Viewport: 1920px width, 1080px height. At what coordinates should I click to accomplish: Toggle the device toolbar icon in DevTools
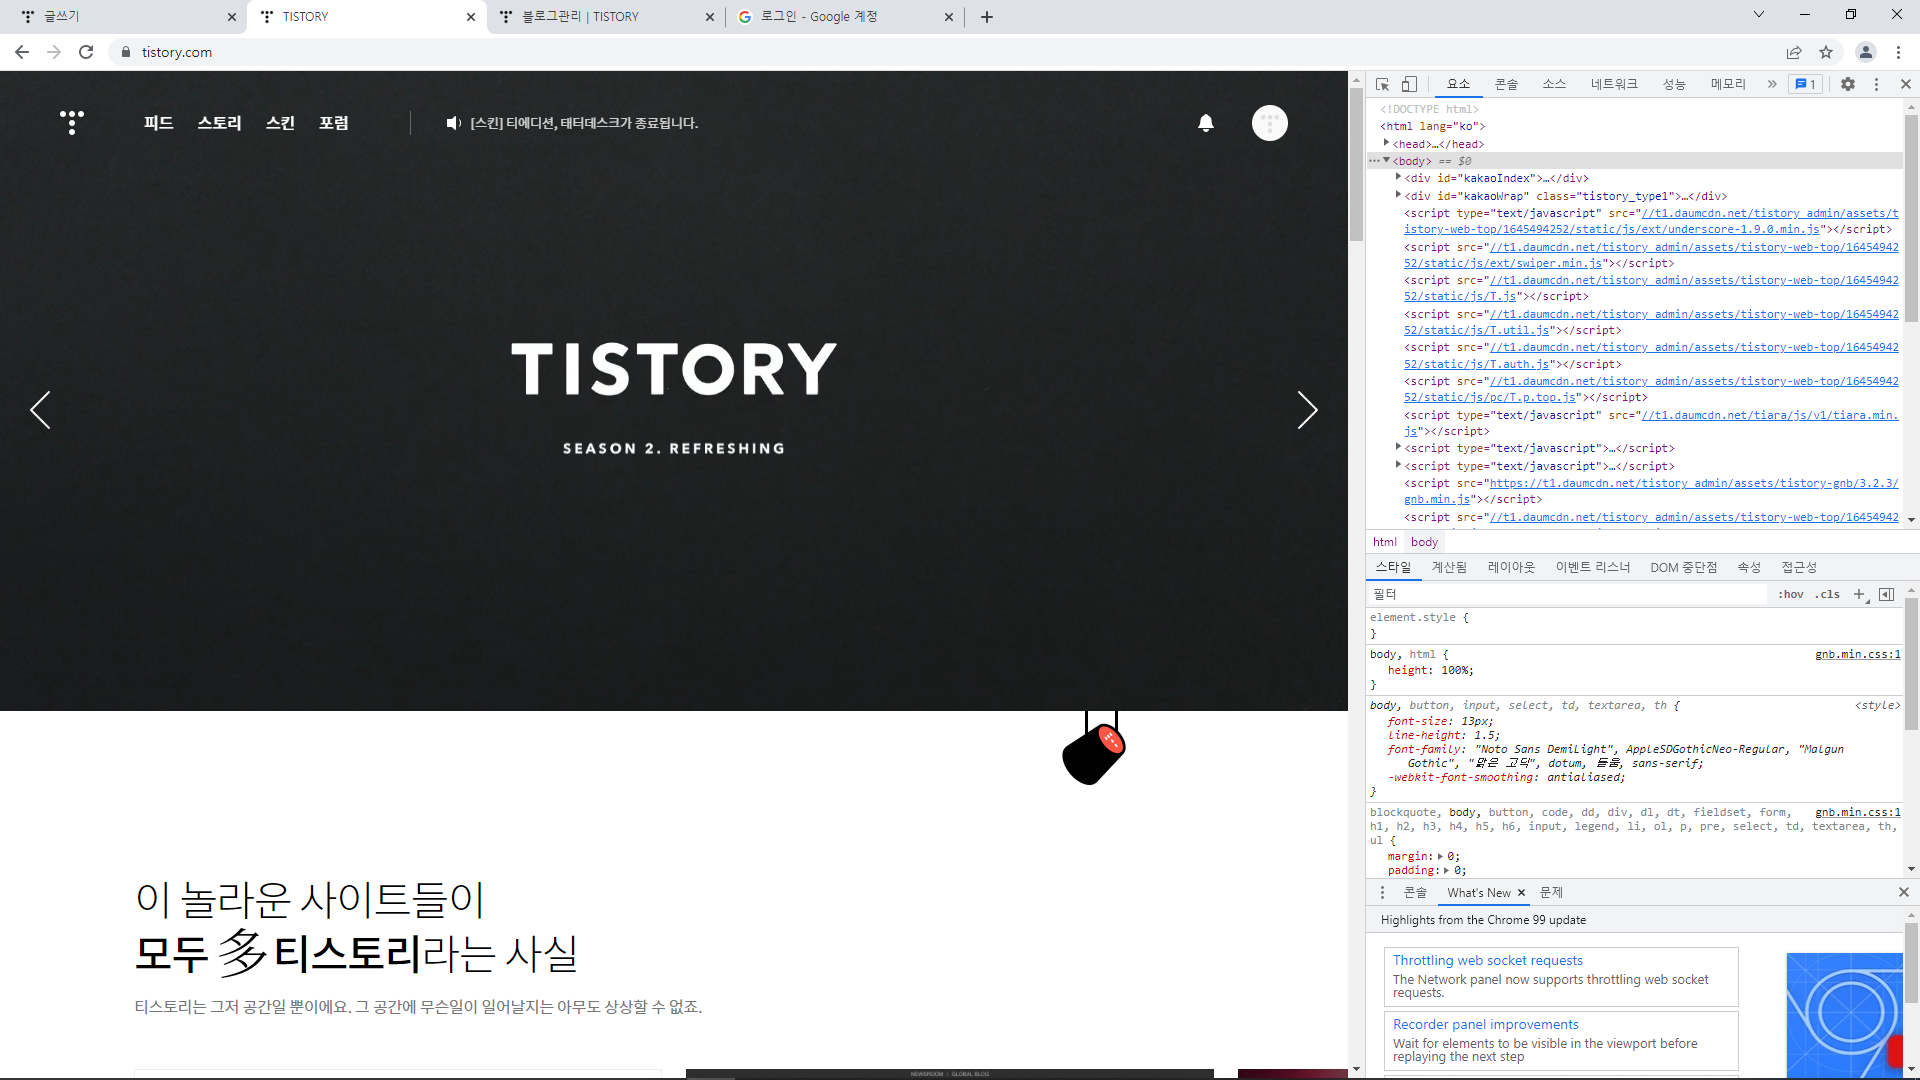(1409, 84)
